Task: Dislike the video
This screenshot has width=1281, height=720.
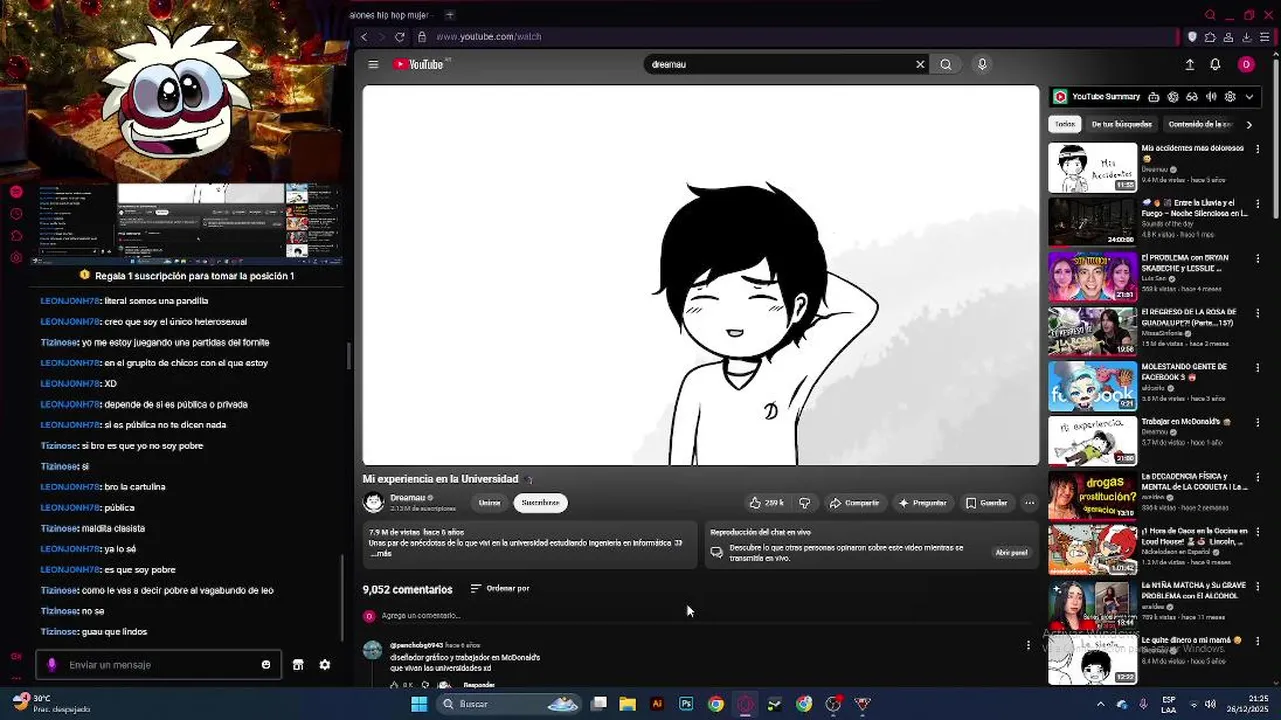Action: pyautogui.click(x=804, y=503)
